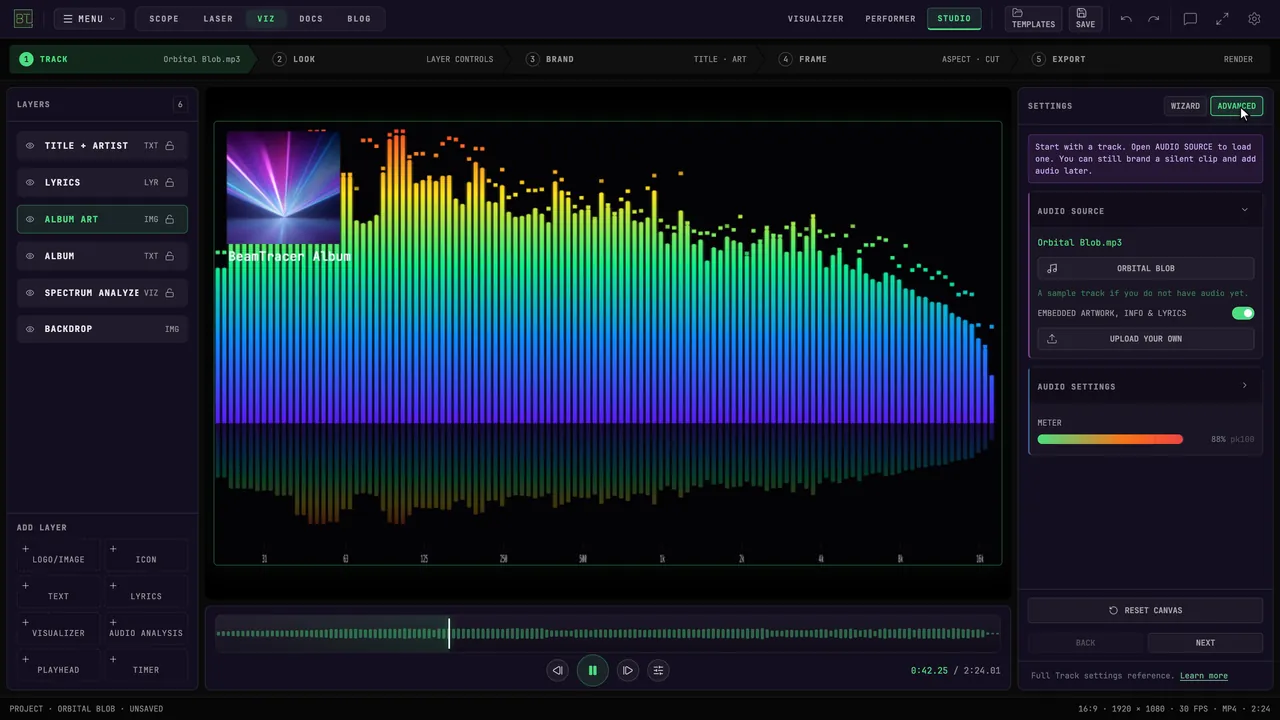
Task: Pause playback with the pause button
Action: 592,670
